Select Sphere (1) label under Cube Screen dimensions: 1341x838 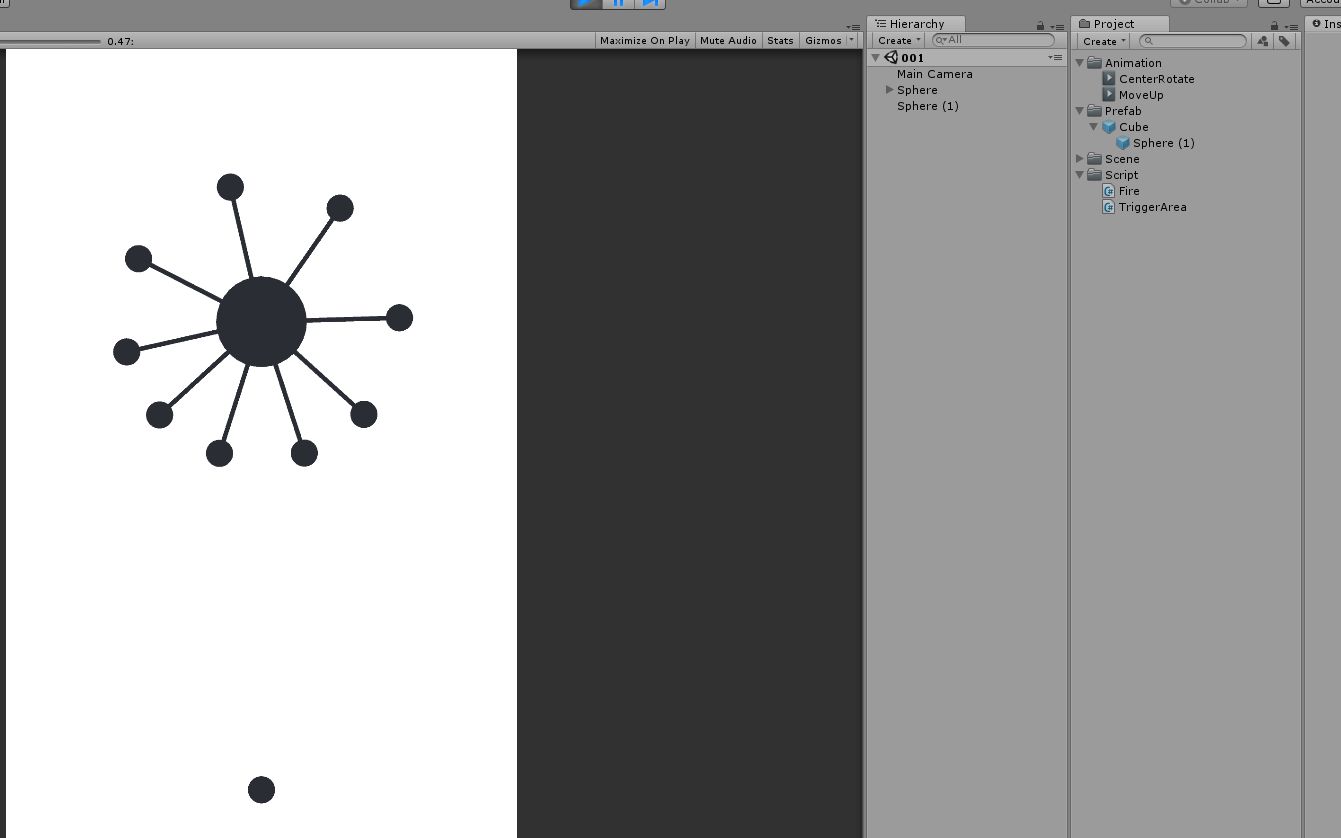[1164, 143]
